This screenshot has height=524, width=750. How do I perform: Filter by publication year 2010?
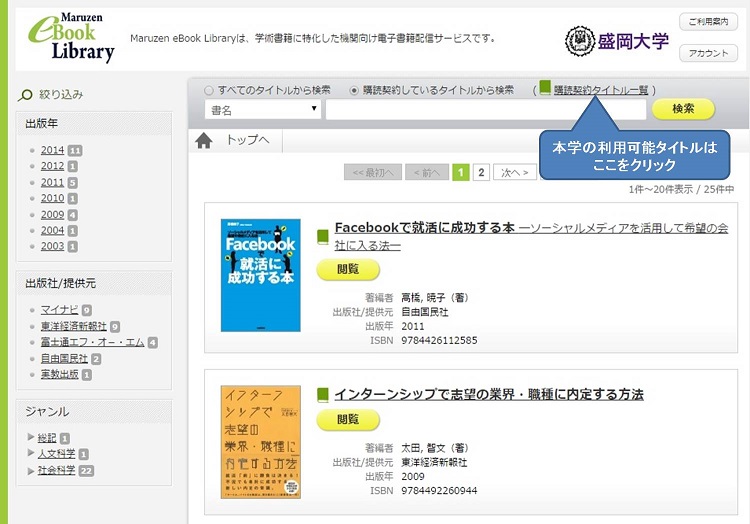tap(52, 198)
